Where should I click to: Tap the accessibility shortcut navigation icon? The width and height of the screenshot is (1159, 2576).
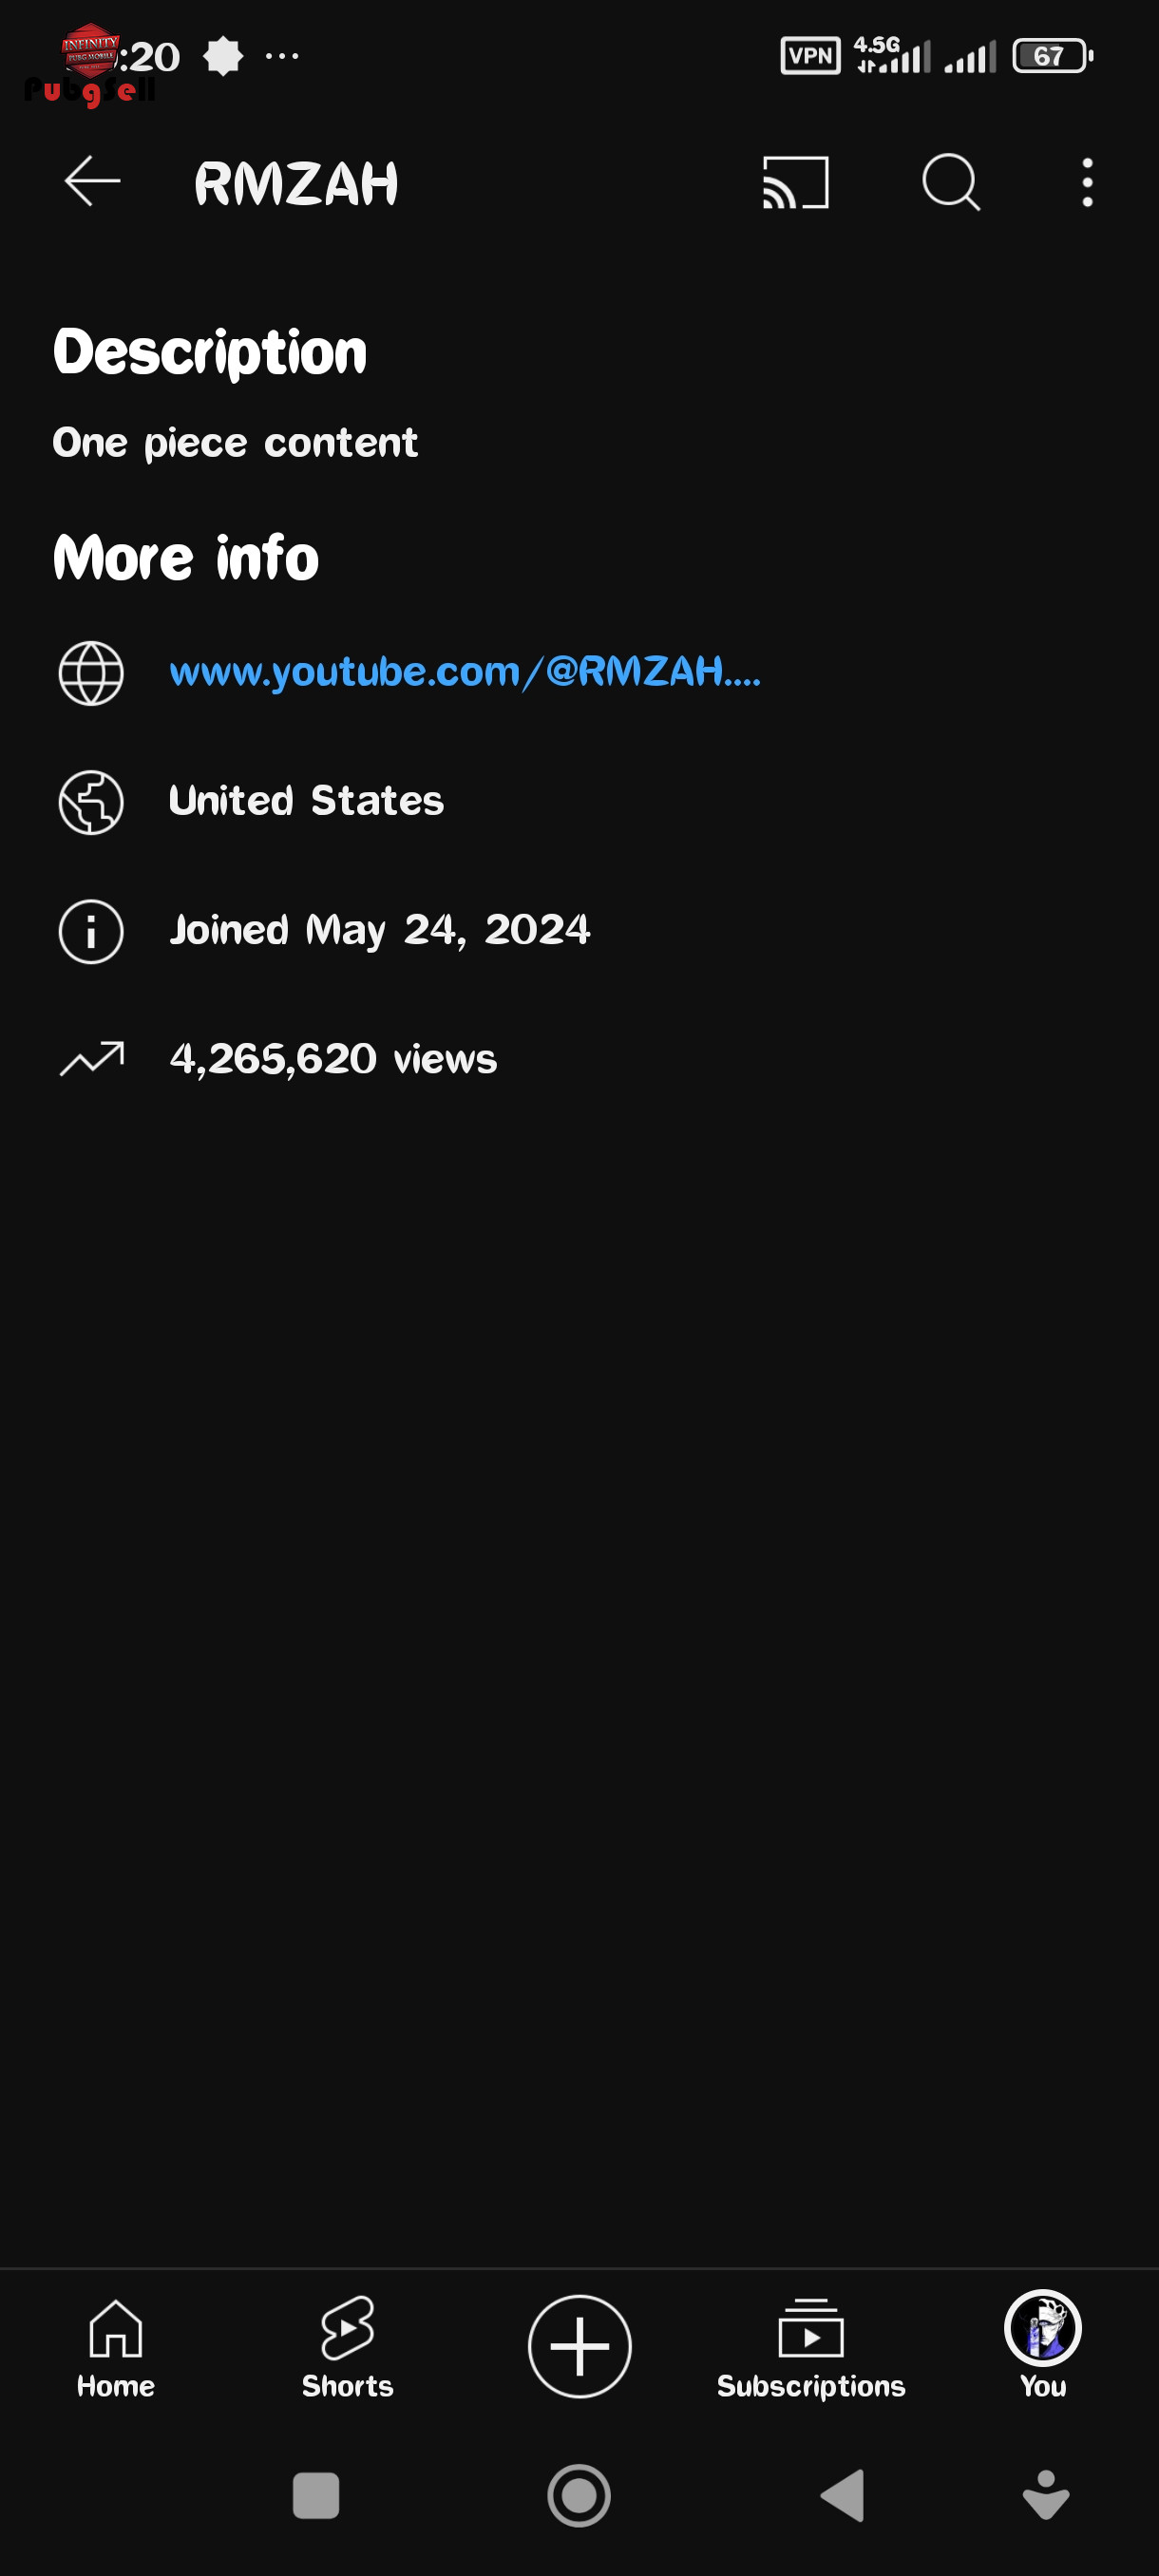(x=1046, y=2495)
